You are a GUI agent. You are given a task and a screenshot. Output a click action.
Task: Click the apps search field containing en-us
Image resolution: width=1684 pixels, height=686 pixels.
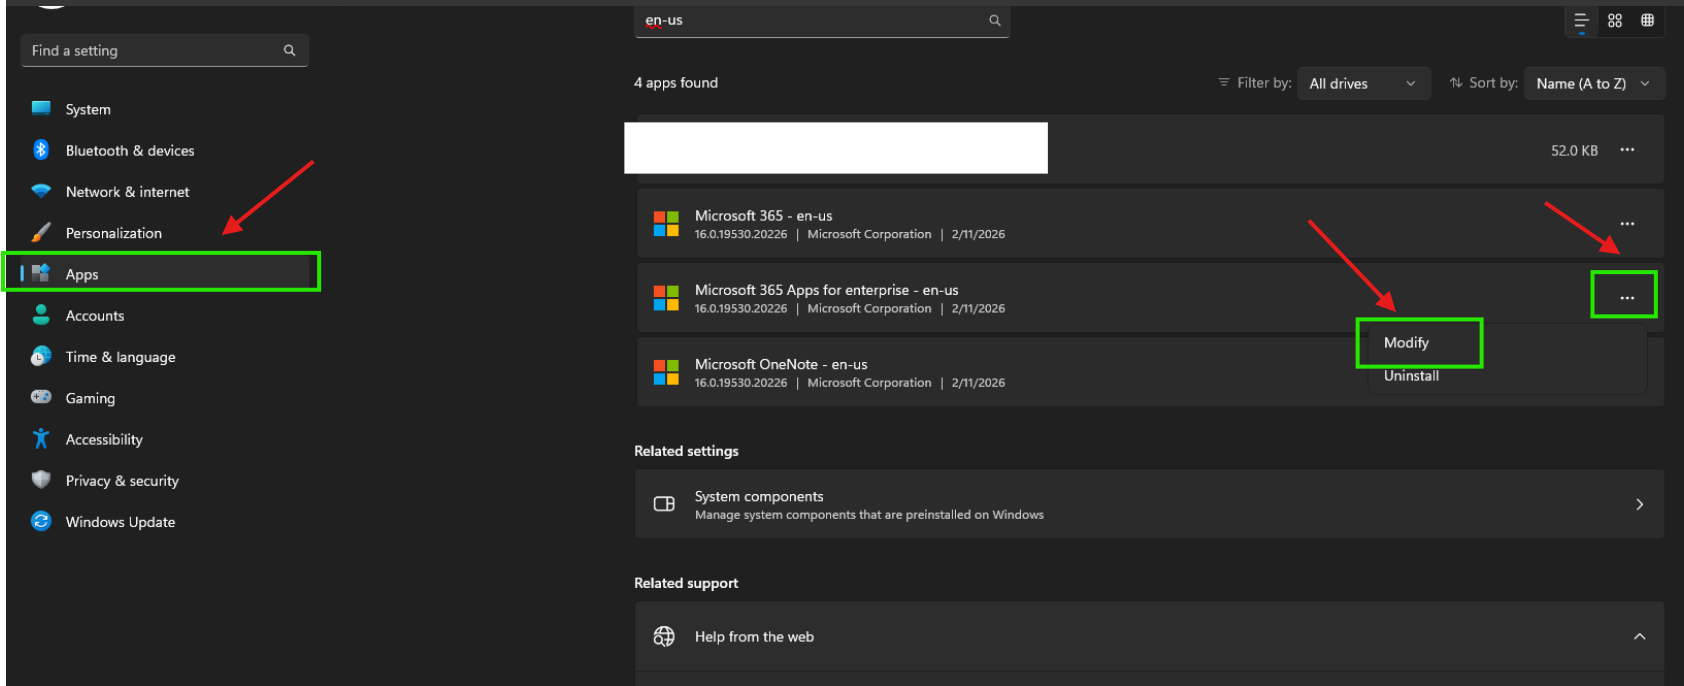point(822,20)
